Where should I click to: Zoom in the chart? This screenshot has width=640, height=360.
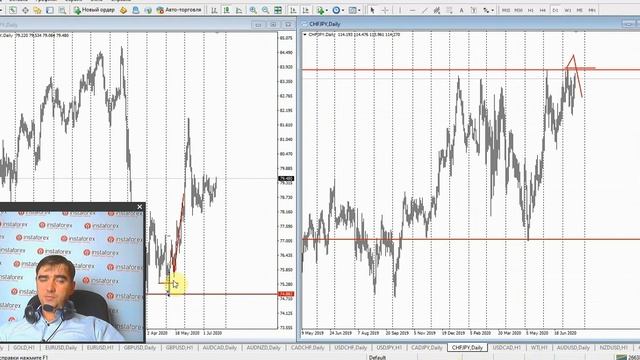click(253, 10)
